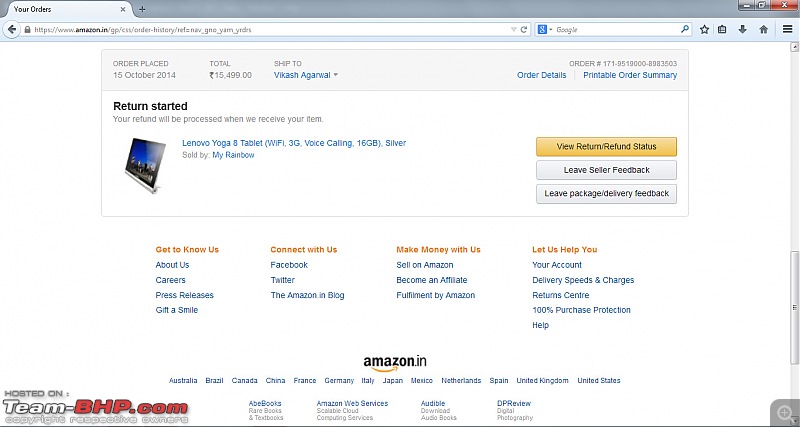Open Your Account footer link
800x427 pixels.
pyautogui.click(x=557, y=265)
